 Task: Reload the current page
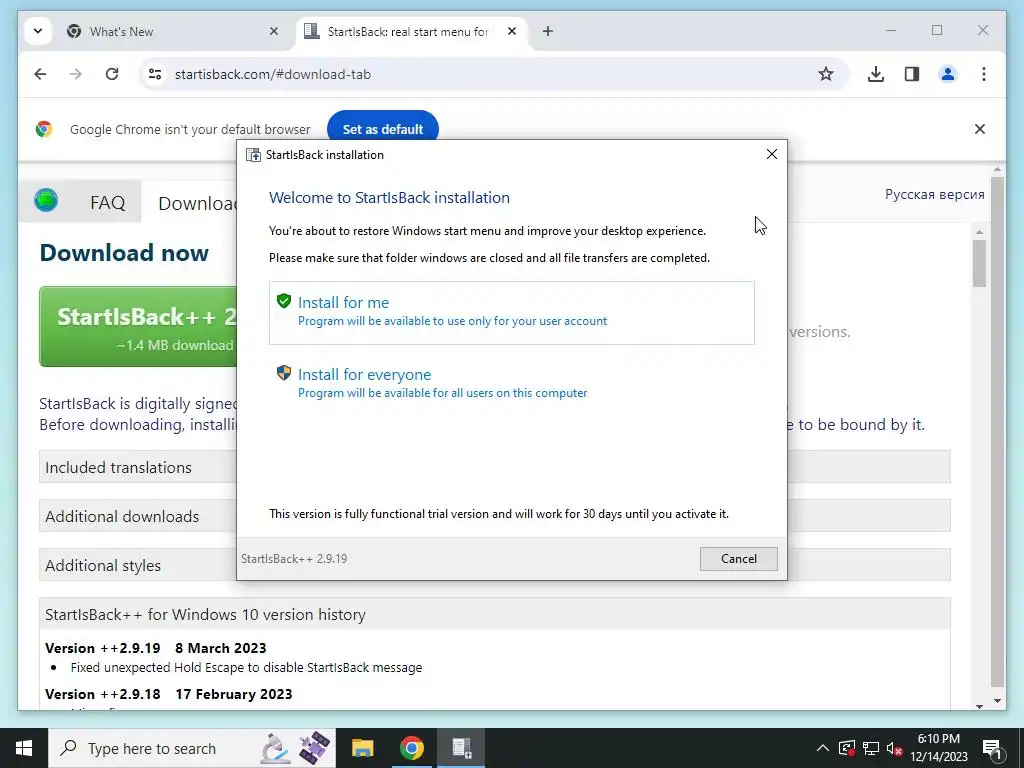(x=112, y=74)
